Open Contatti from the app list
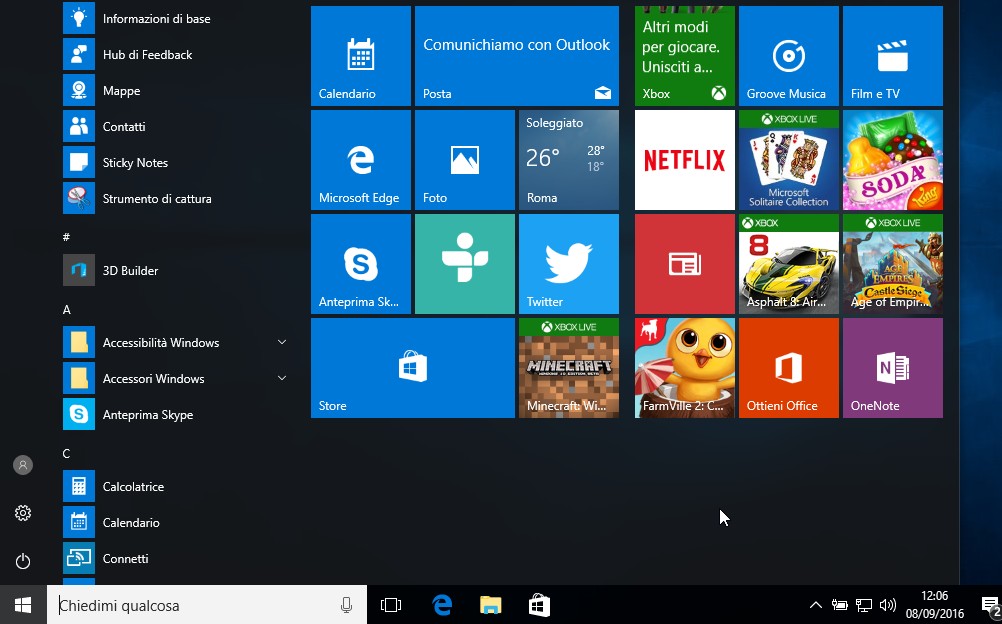The image size is (1002, 624). [x=177, y=127]
